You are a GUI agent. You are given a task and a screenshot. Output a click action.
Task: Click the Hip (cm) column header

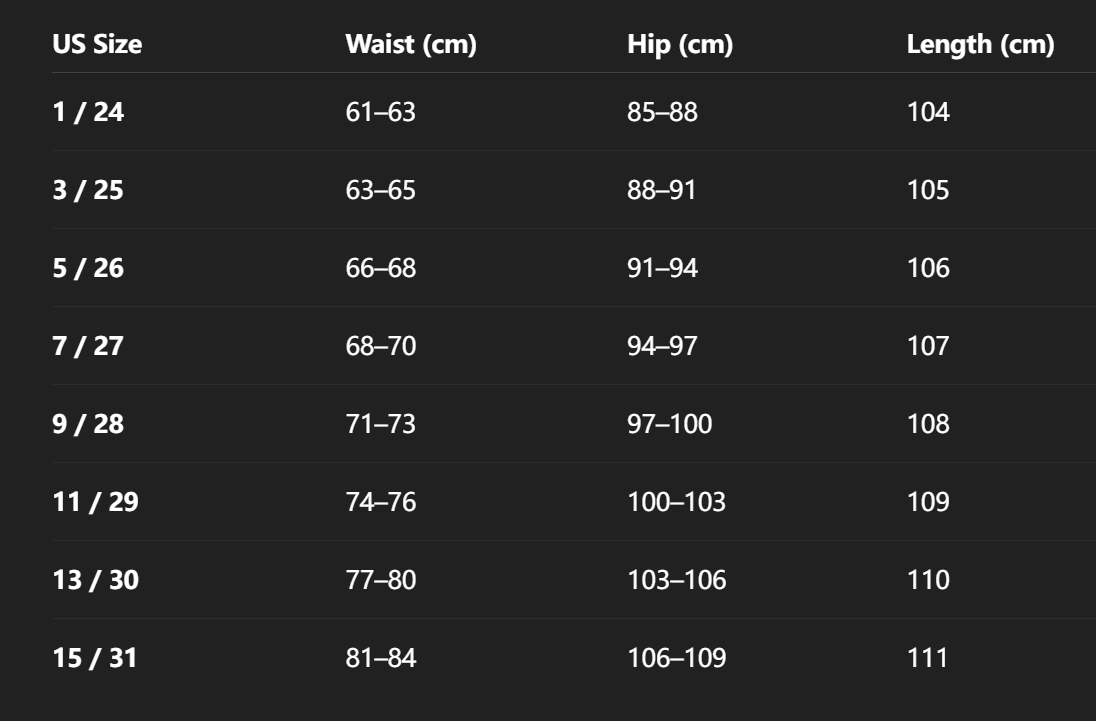coord(680,46)
